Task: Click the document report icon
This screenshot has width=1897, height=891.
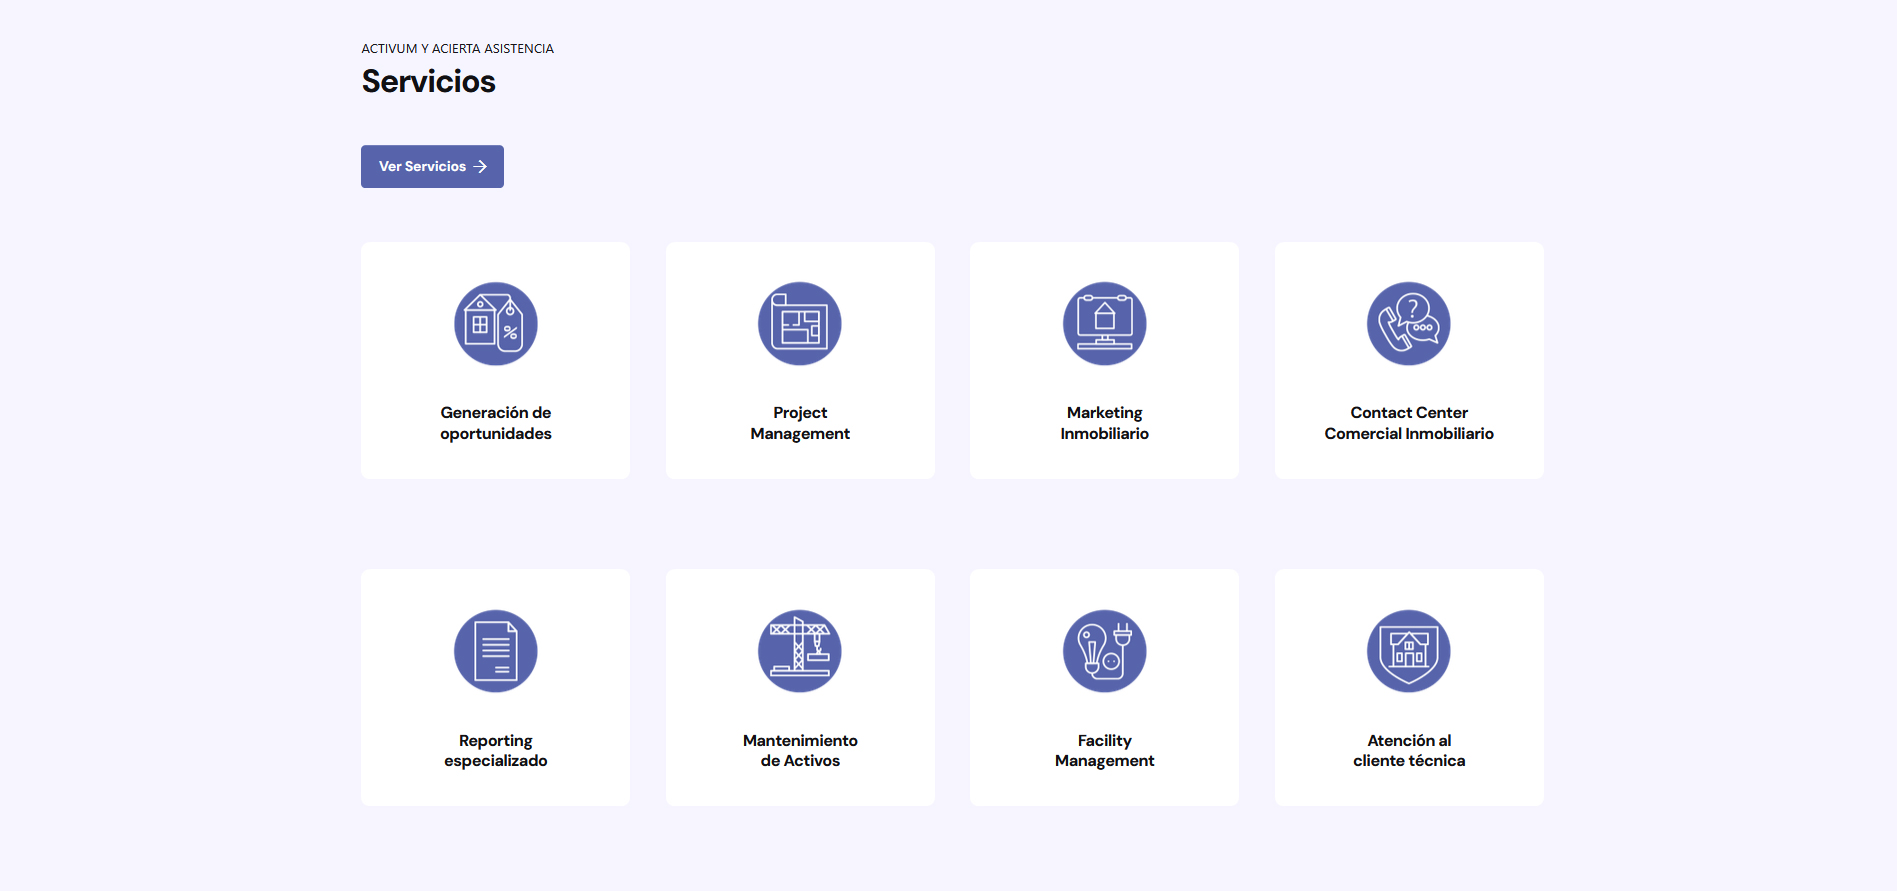Action: [495, 651]
